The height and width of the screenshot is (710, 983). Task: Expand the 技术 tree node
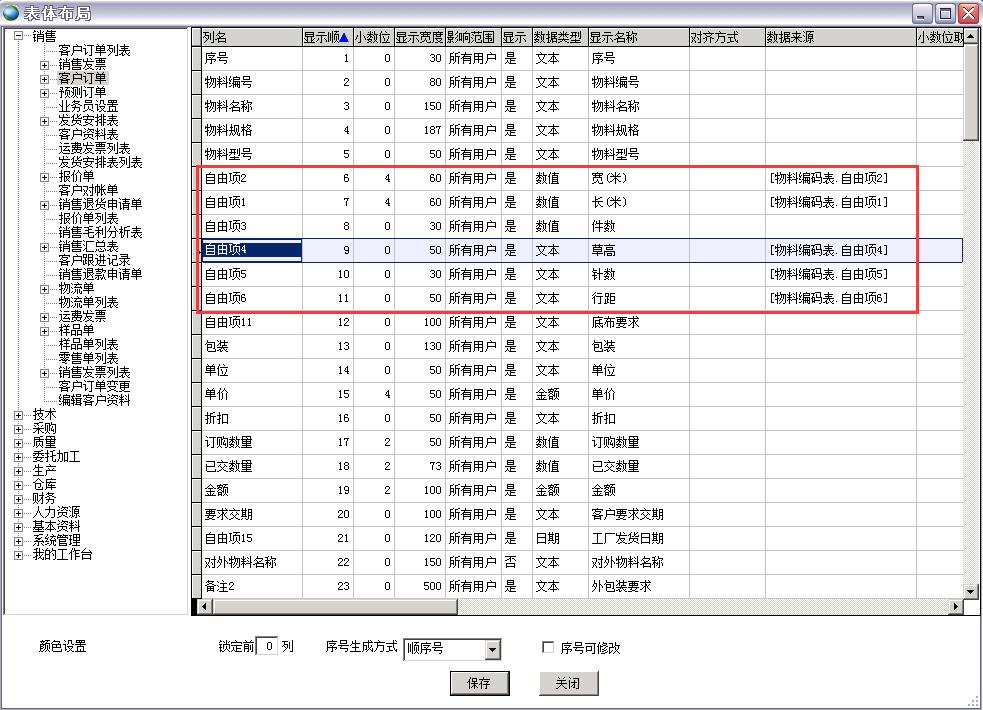18,414
